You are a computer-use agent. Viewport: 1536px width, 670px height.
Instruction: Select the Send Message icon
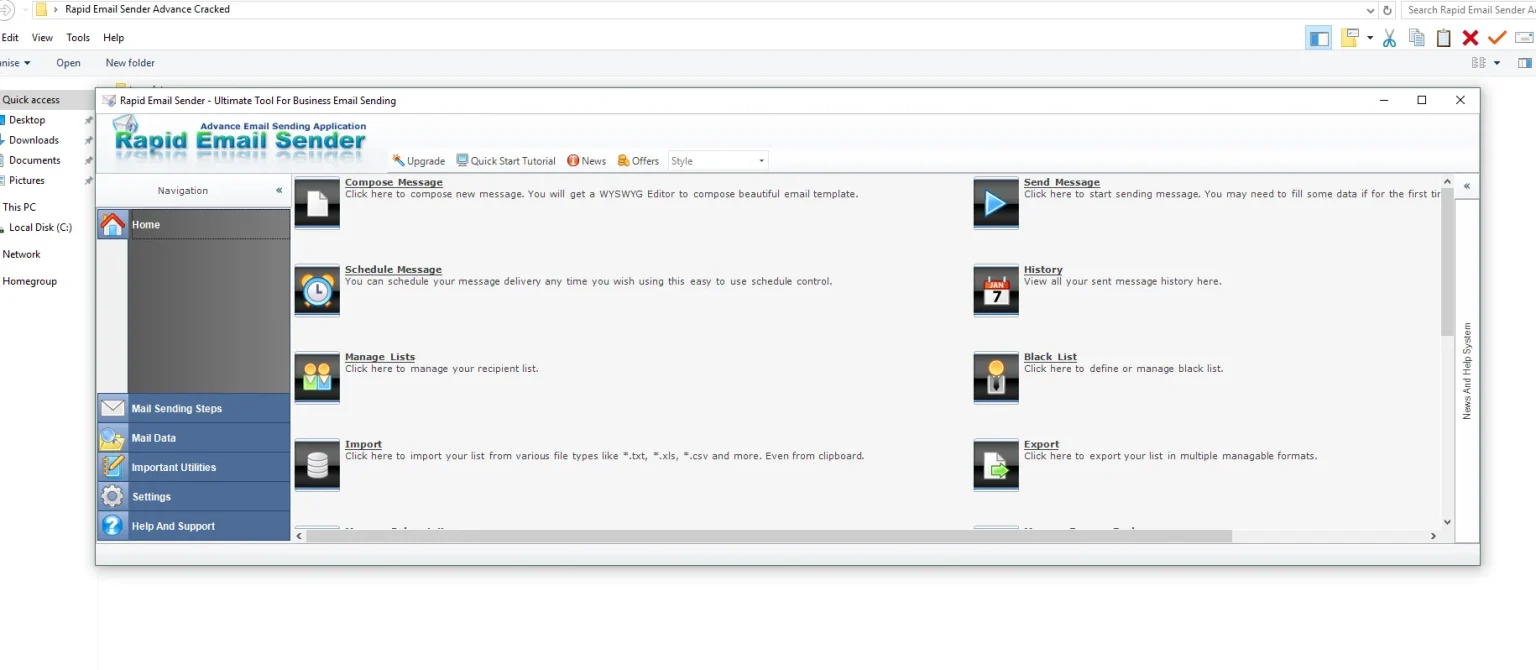pyautogui.click(x=995, y=203)
